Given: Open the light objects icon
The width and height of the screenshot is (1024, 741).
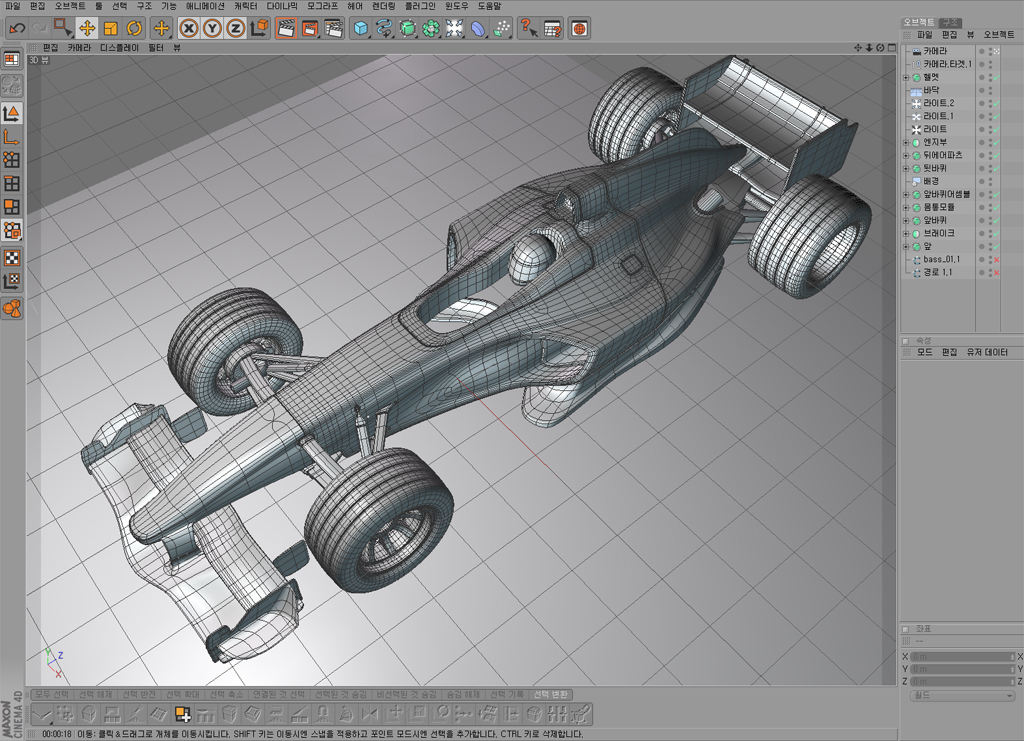Looking at the screenshot, I should [455, 28].
